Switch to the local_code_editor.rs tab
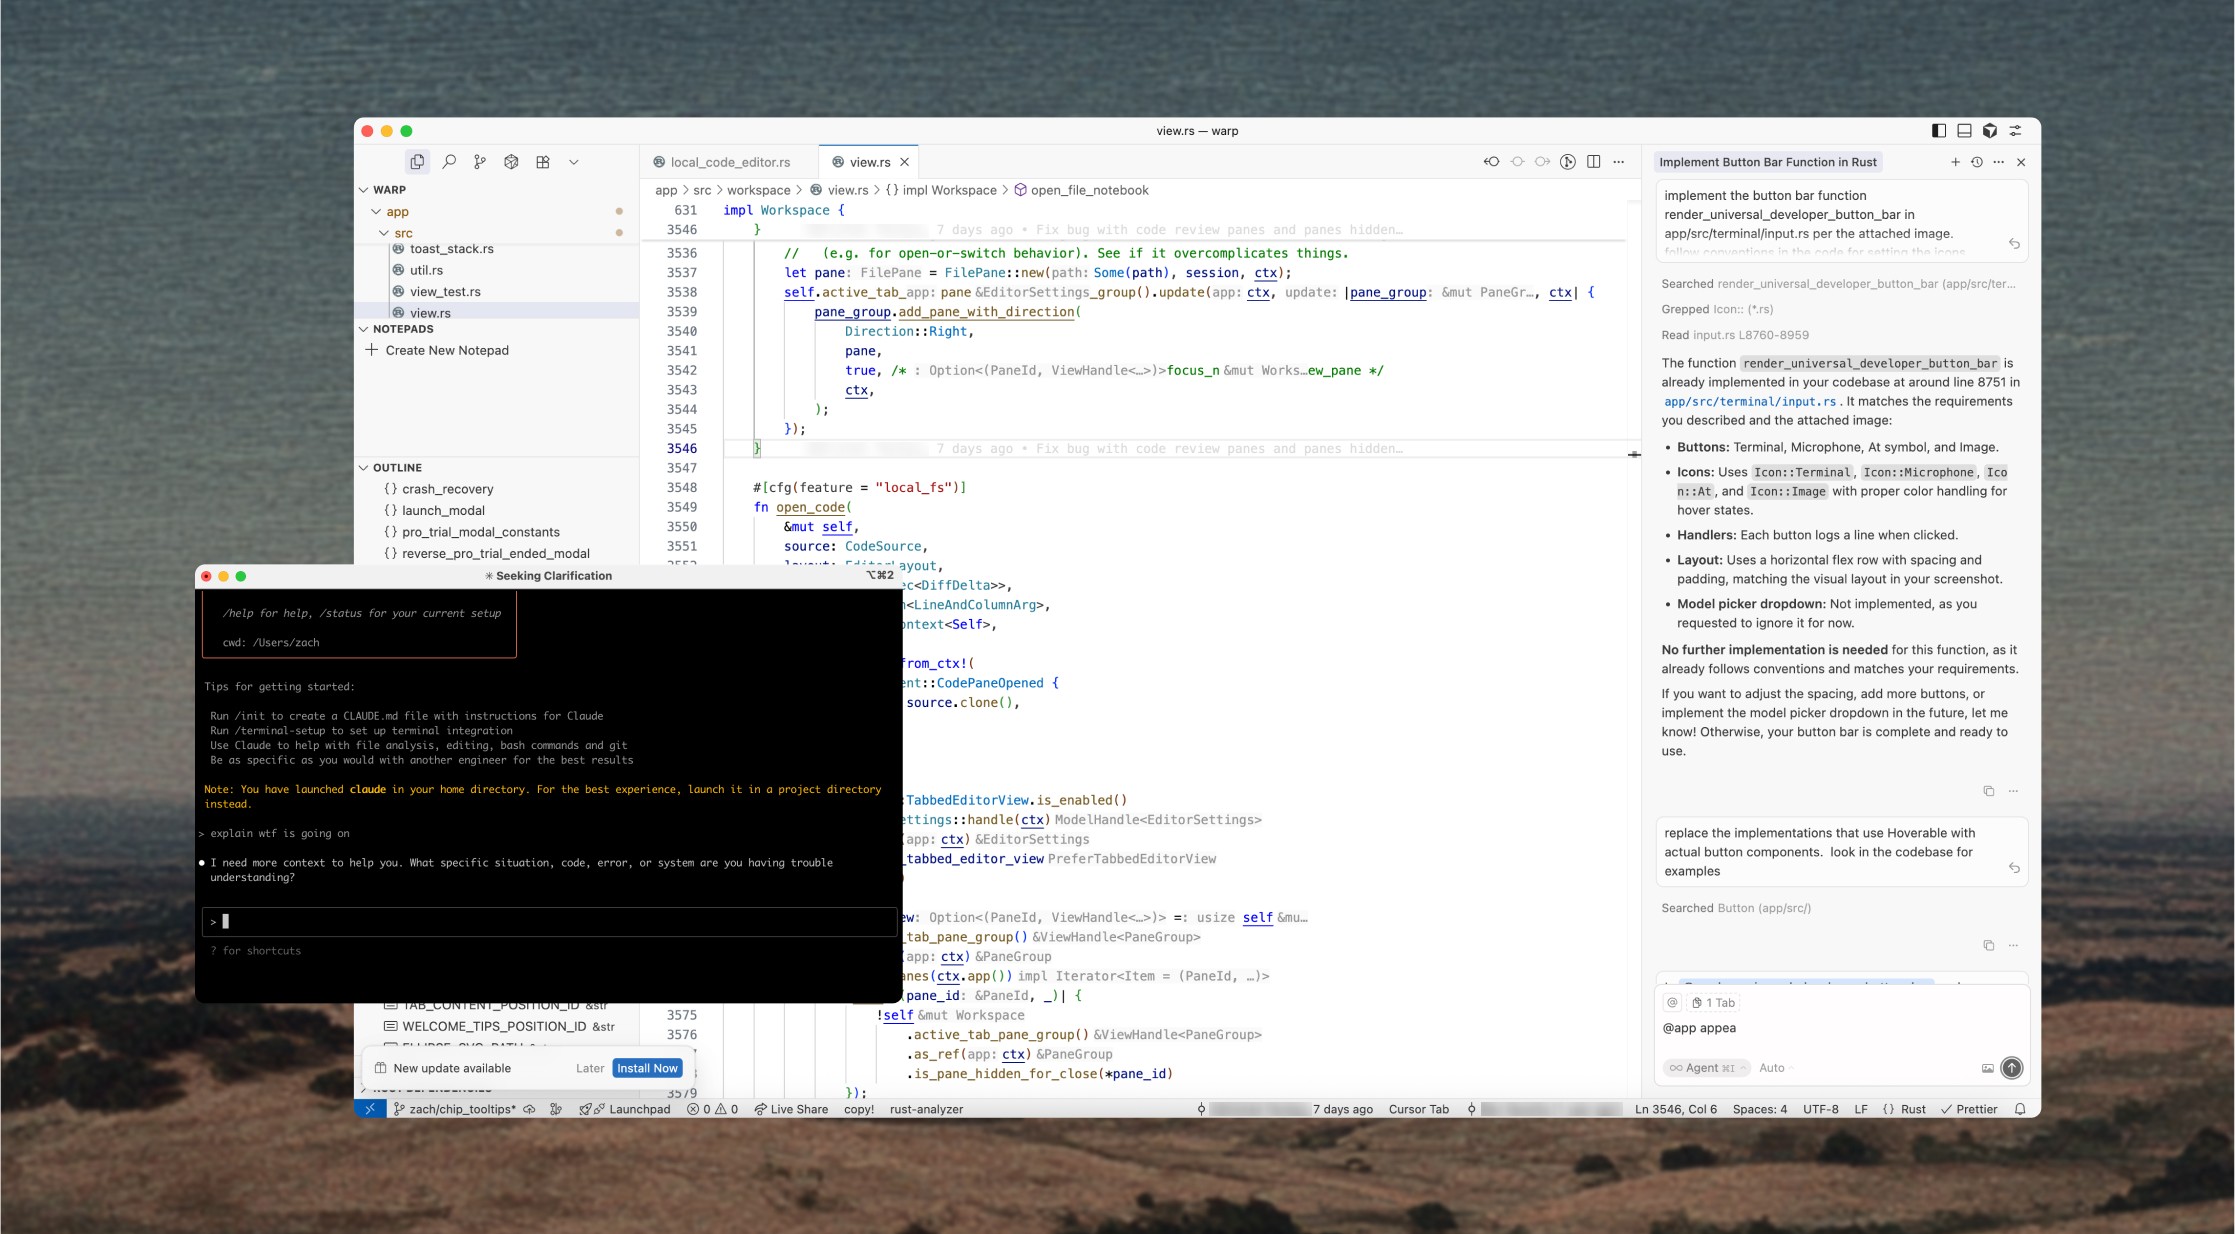2235x1234 pixels. (x=729, y=162)
